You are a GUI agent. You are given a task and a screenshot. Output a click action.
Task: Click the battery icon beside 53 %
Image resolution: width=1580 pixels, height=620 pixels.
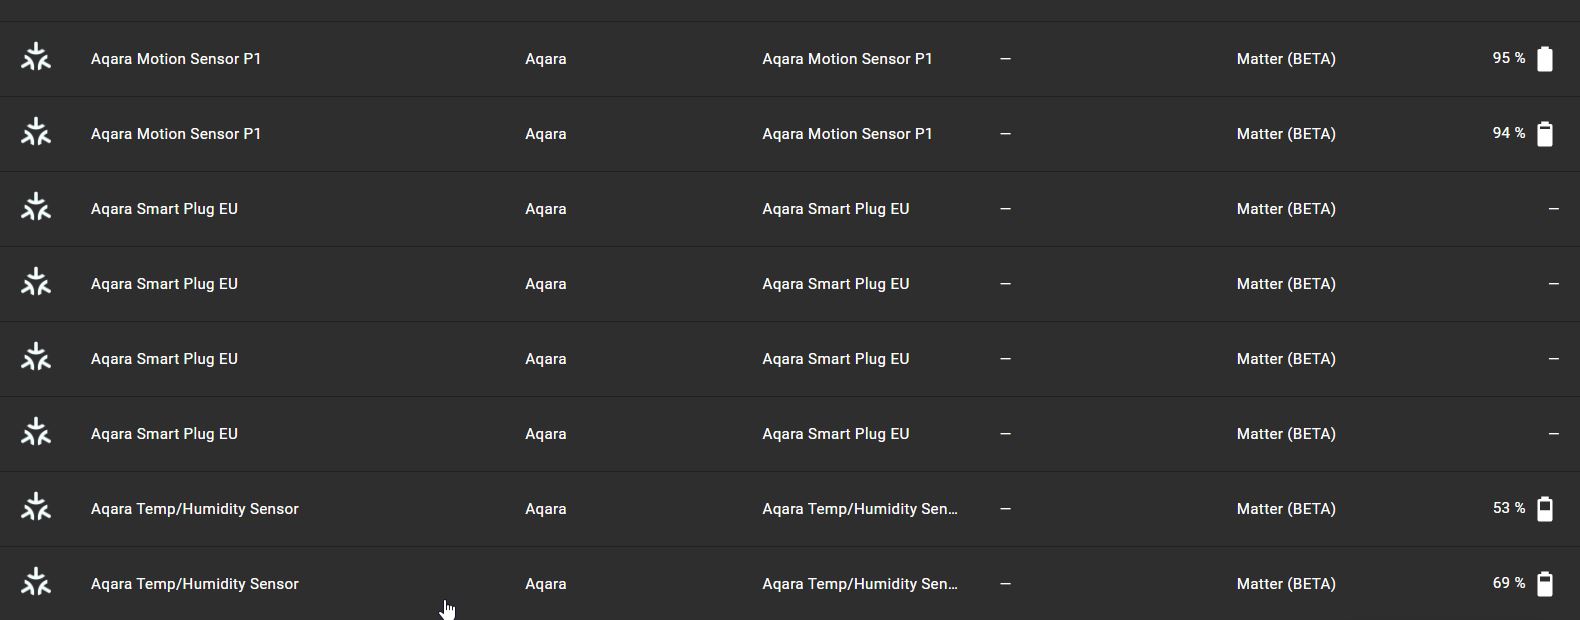[x=1545, y=509]
